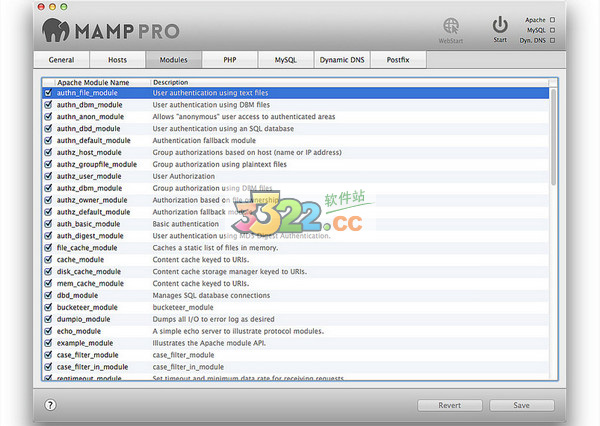Toggle authz_owner_module checkbox
This screenshot has height=426, width=600.
coord(48,200)
